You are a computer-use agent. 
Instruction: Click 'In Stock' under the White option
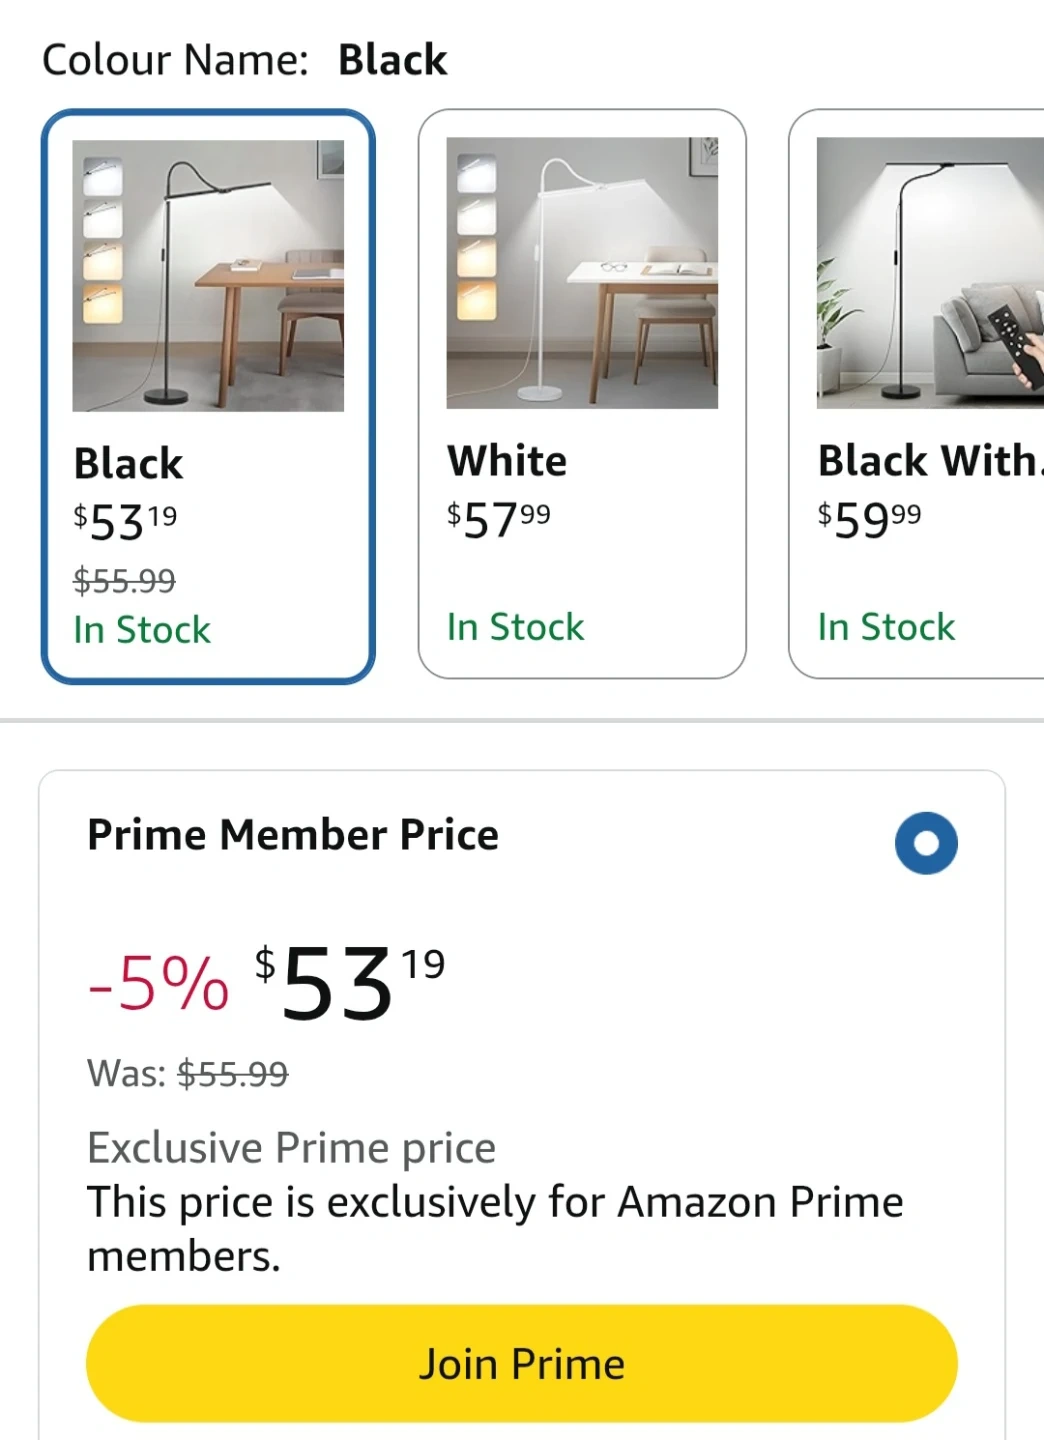pos(515,627)
